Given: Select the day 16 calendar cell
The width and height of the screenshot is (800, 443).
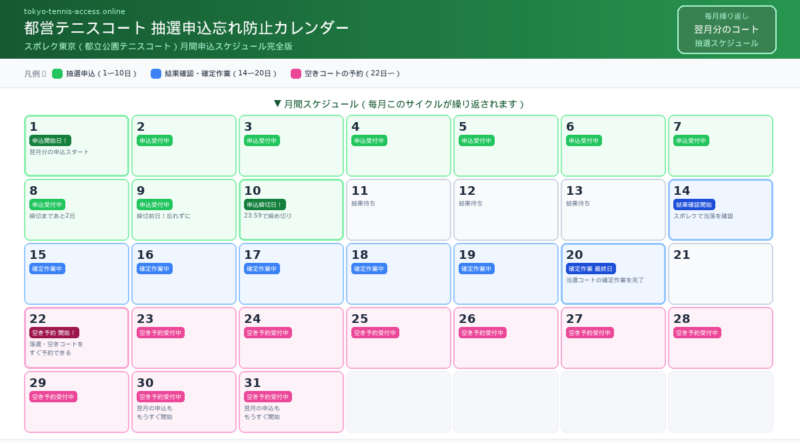Looking at the screenshot, I should [x=184, y=274].
